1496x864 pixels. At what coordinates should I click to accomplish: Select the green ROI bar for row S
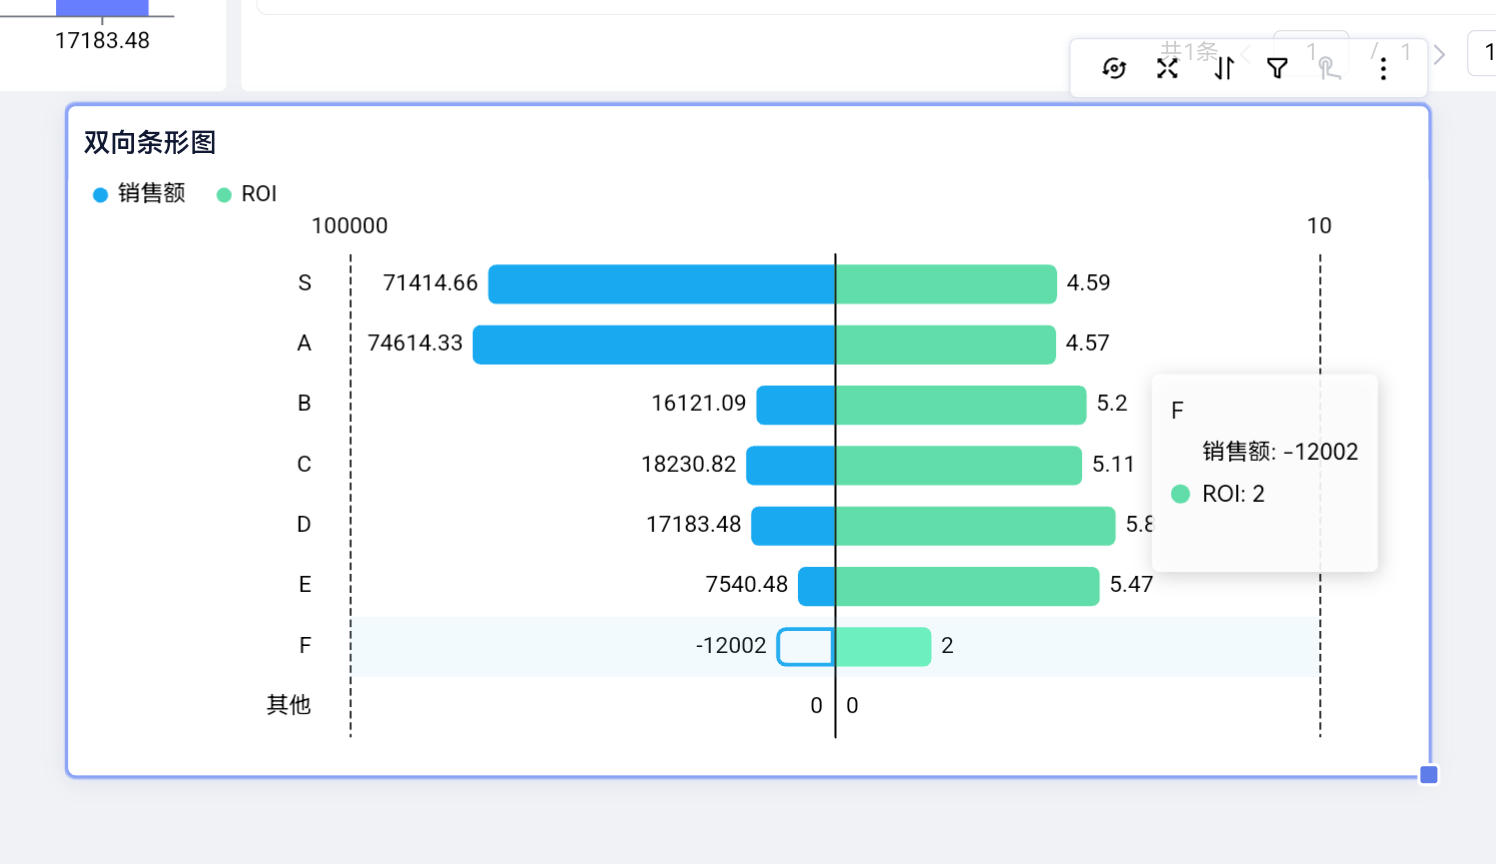pyautogui.click(x=946, y=284)
